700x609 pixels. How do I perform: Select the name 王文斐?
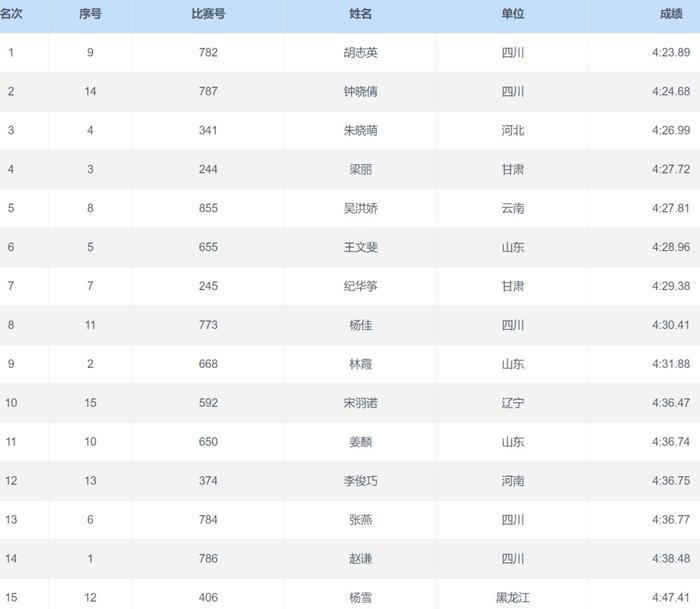[360, 247]
